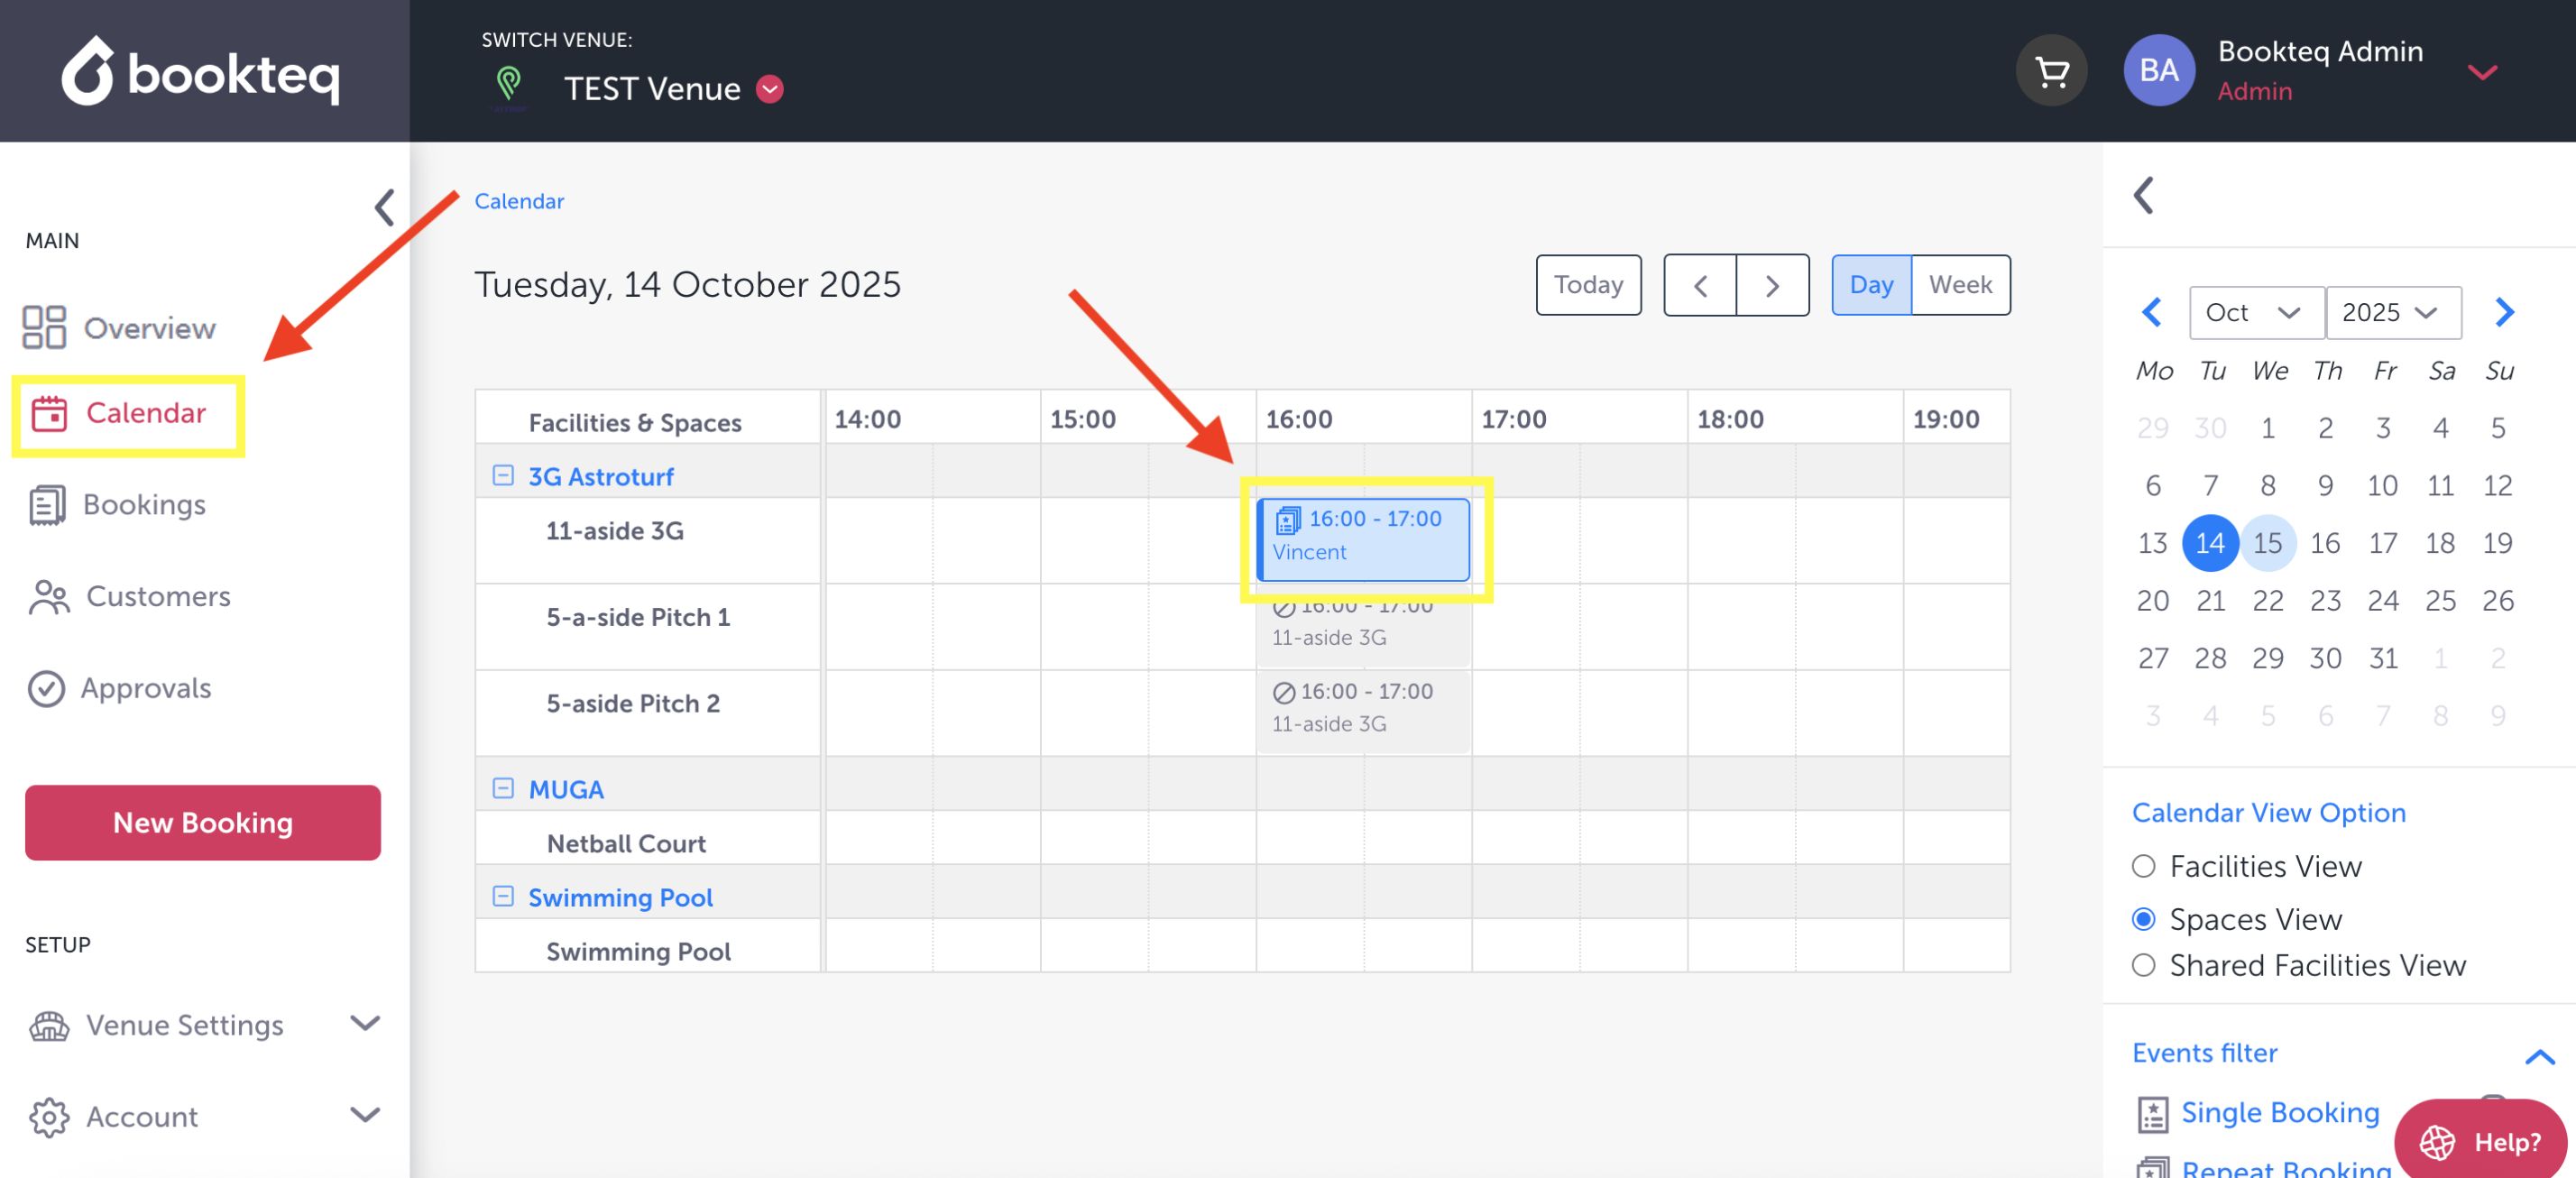Click the New Booking button

[203, 822]
